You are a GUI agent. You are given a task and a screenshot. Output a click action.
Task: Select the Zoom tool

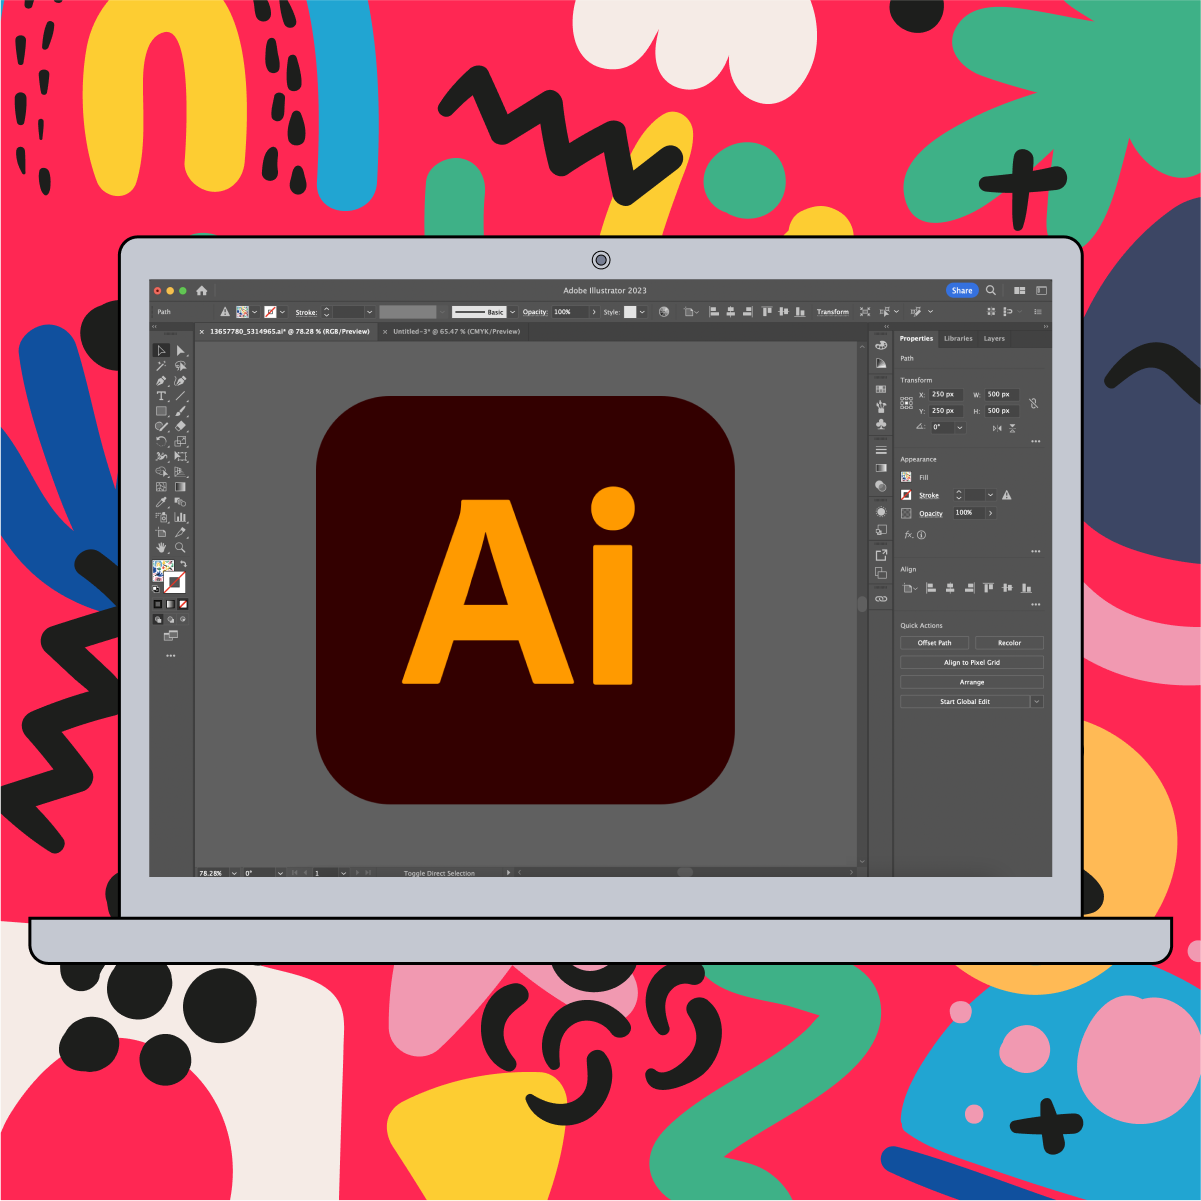click(181, 547)
